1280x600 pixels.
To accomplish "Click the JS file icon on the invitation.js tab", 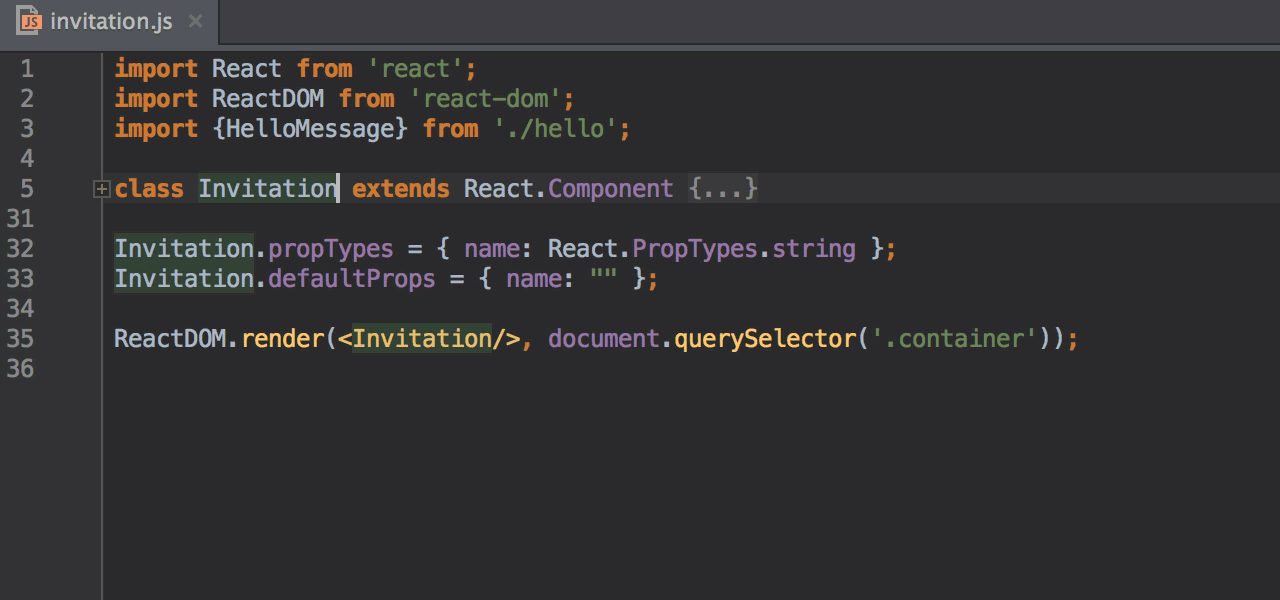I will (29, 21).
